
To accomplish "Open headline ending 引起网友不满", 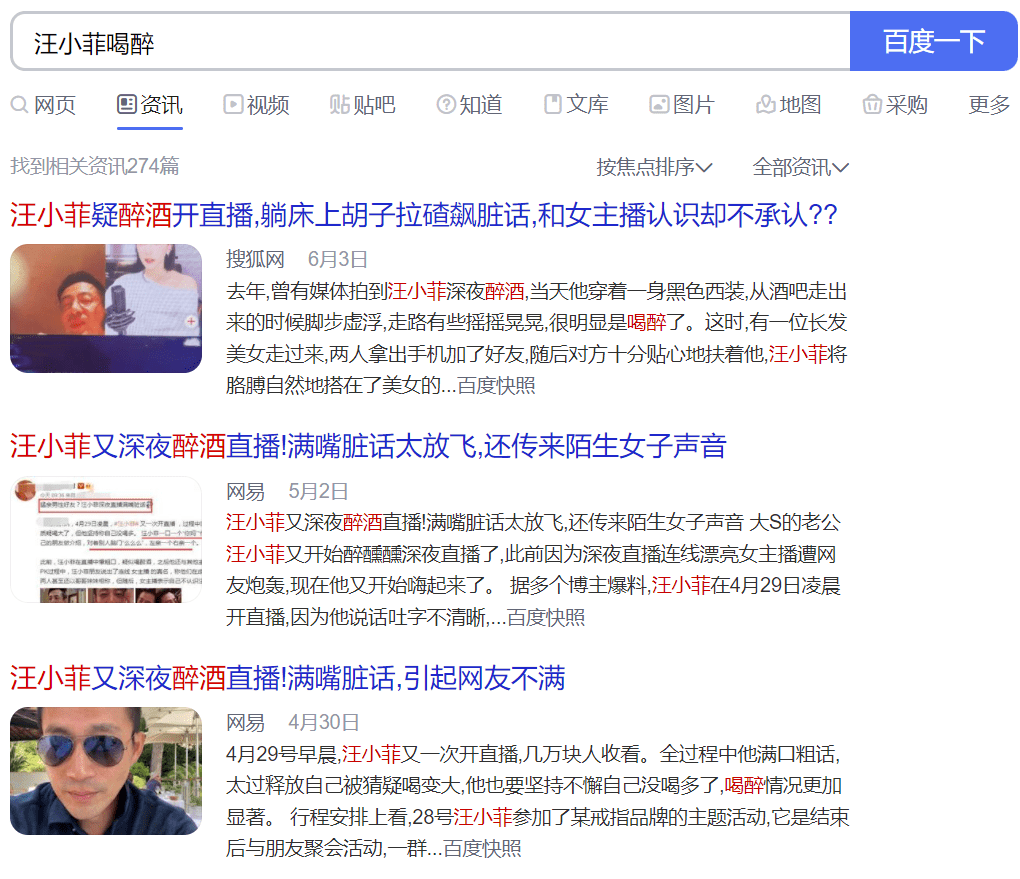I will [x=288, y=678].
